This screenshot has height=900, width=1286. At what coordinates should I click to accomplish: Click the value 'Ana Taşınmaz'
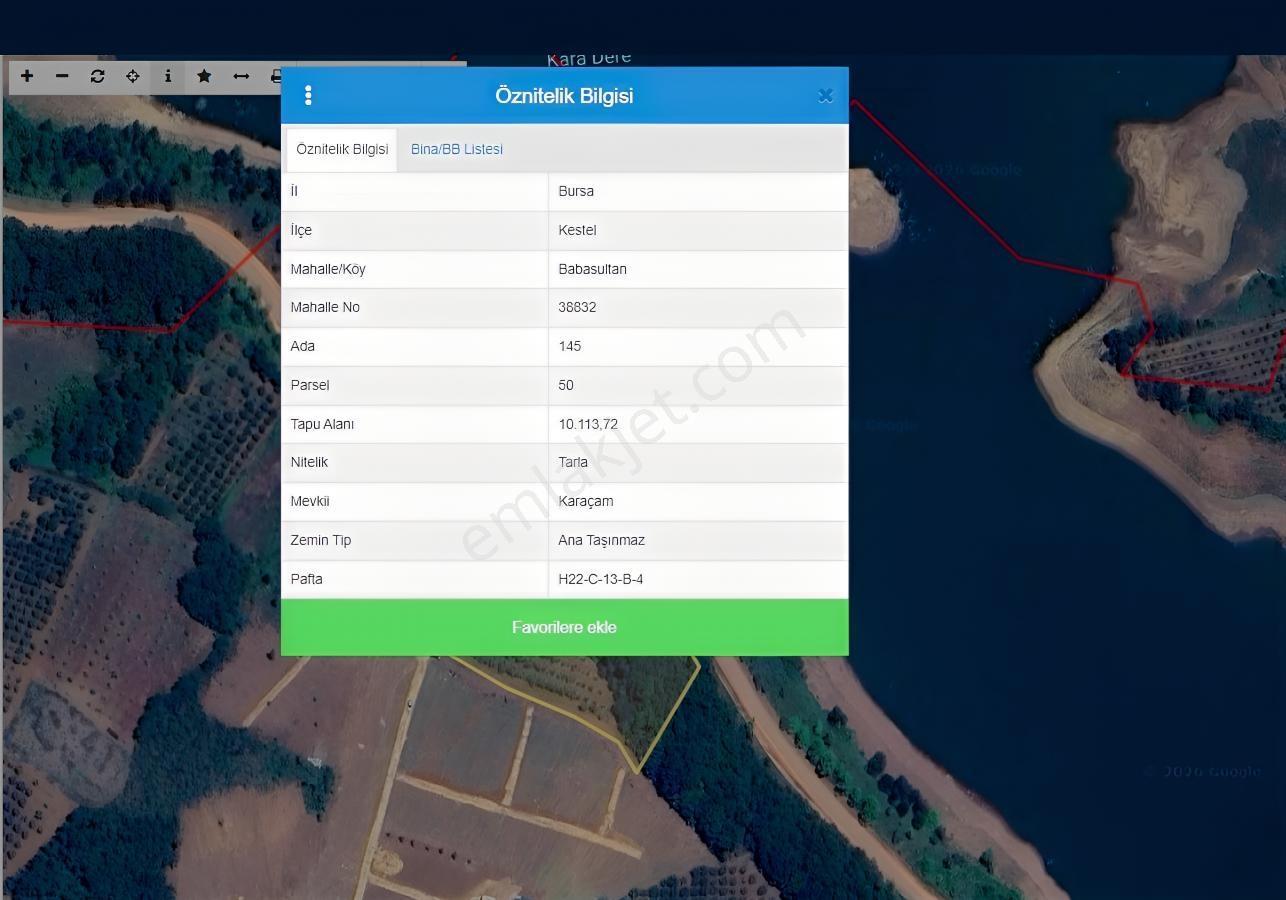pos(601,540)
